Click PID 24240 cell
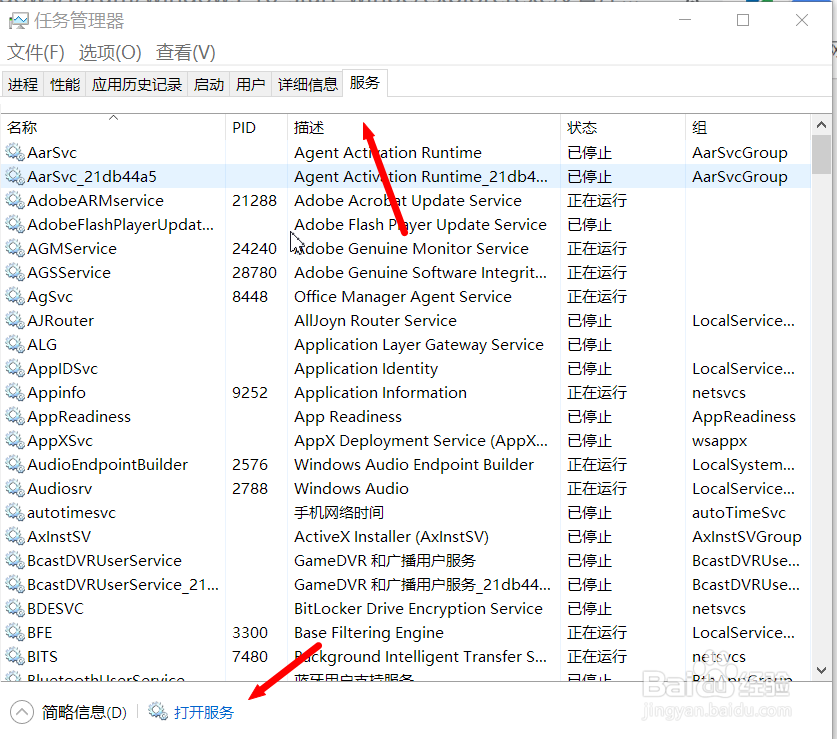 254,248
